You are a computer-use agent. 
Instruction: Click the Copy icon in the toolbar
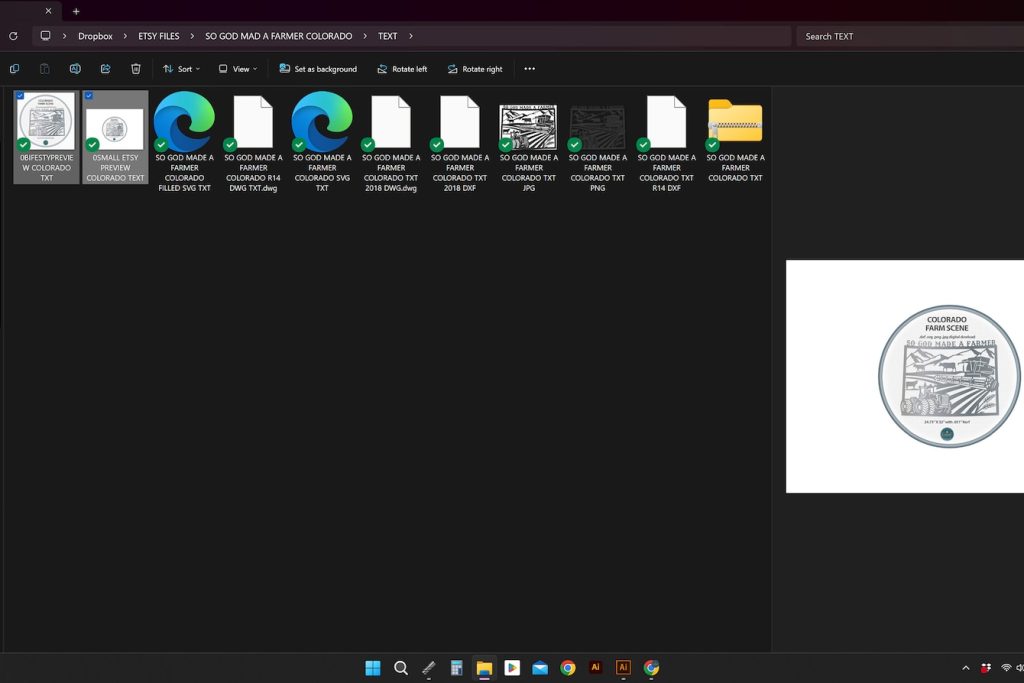(x=14, y=69)
